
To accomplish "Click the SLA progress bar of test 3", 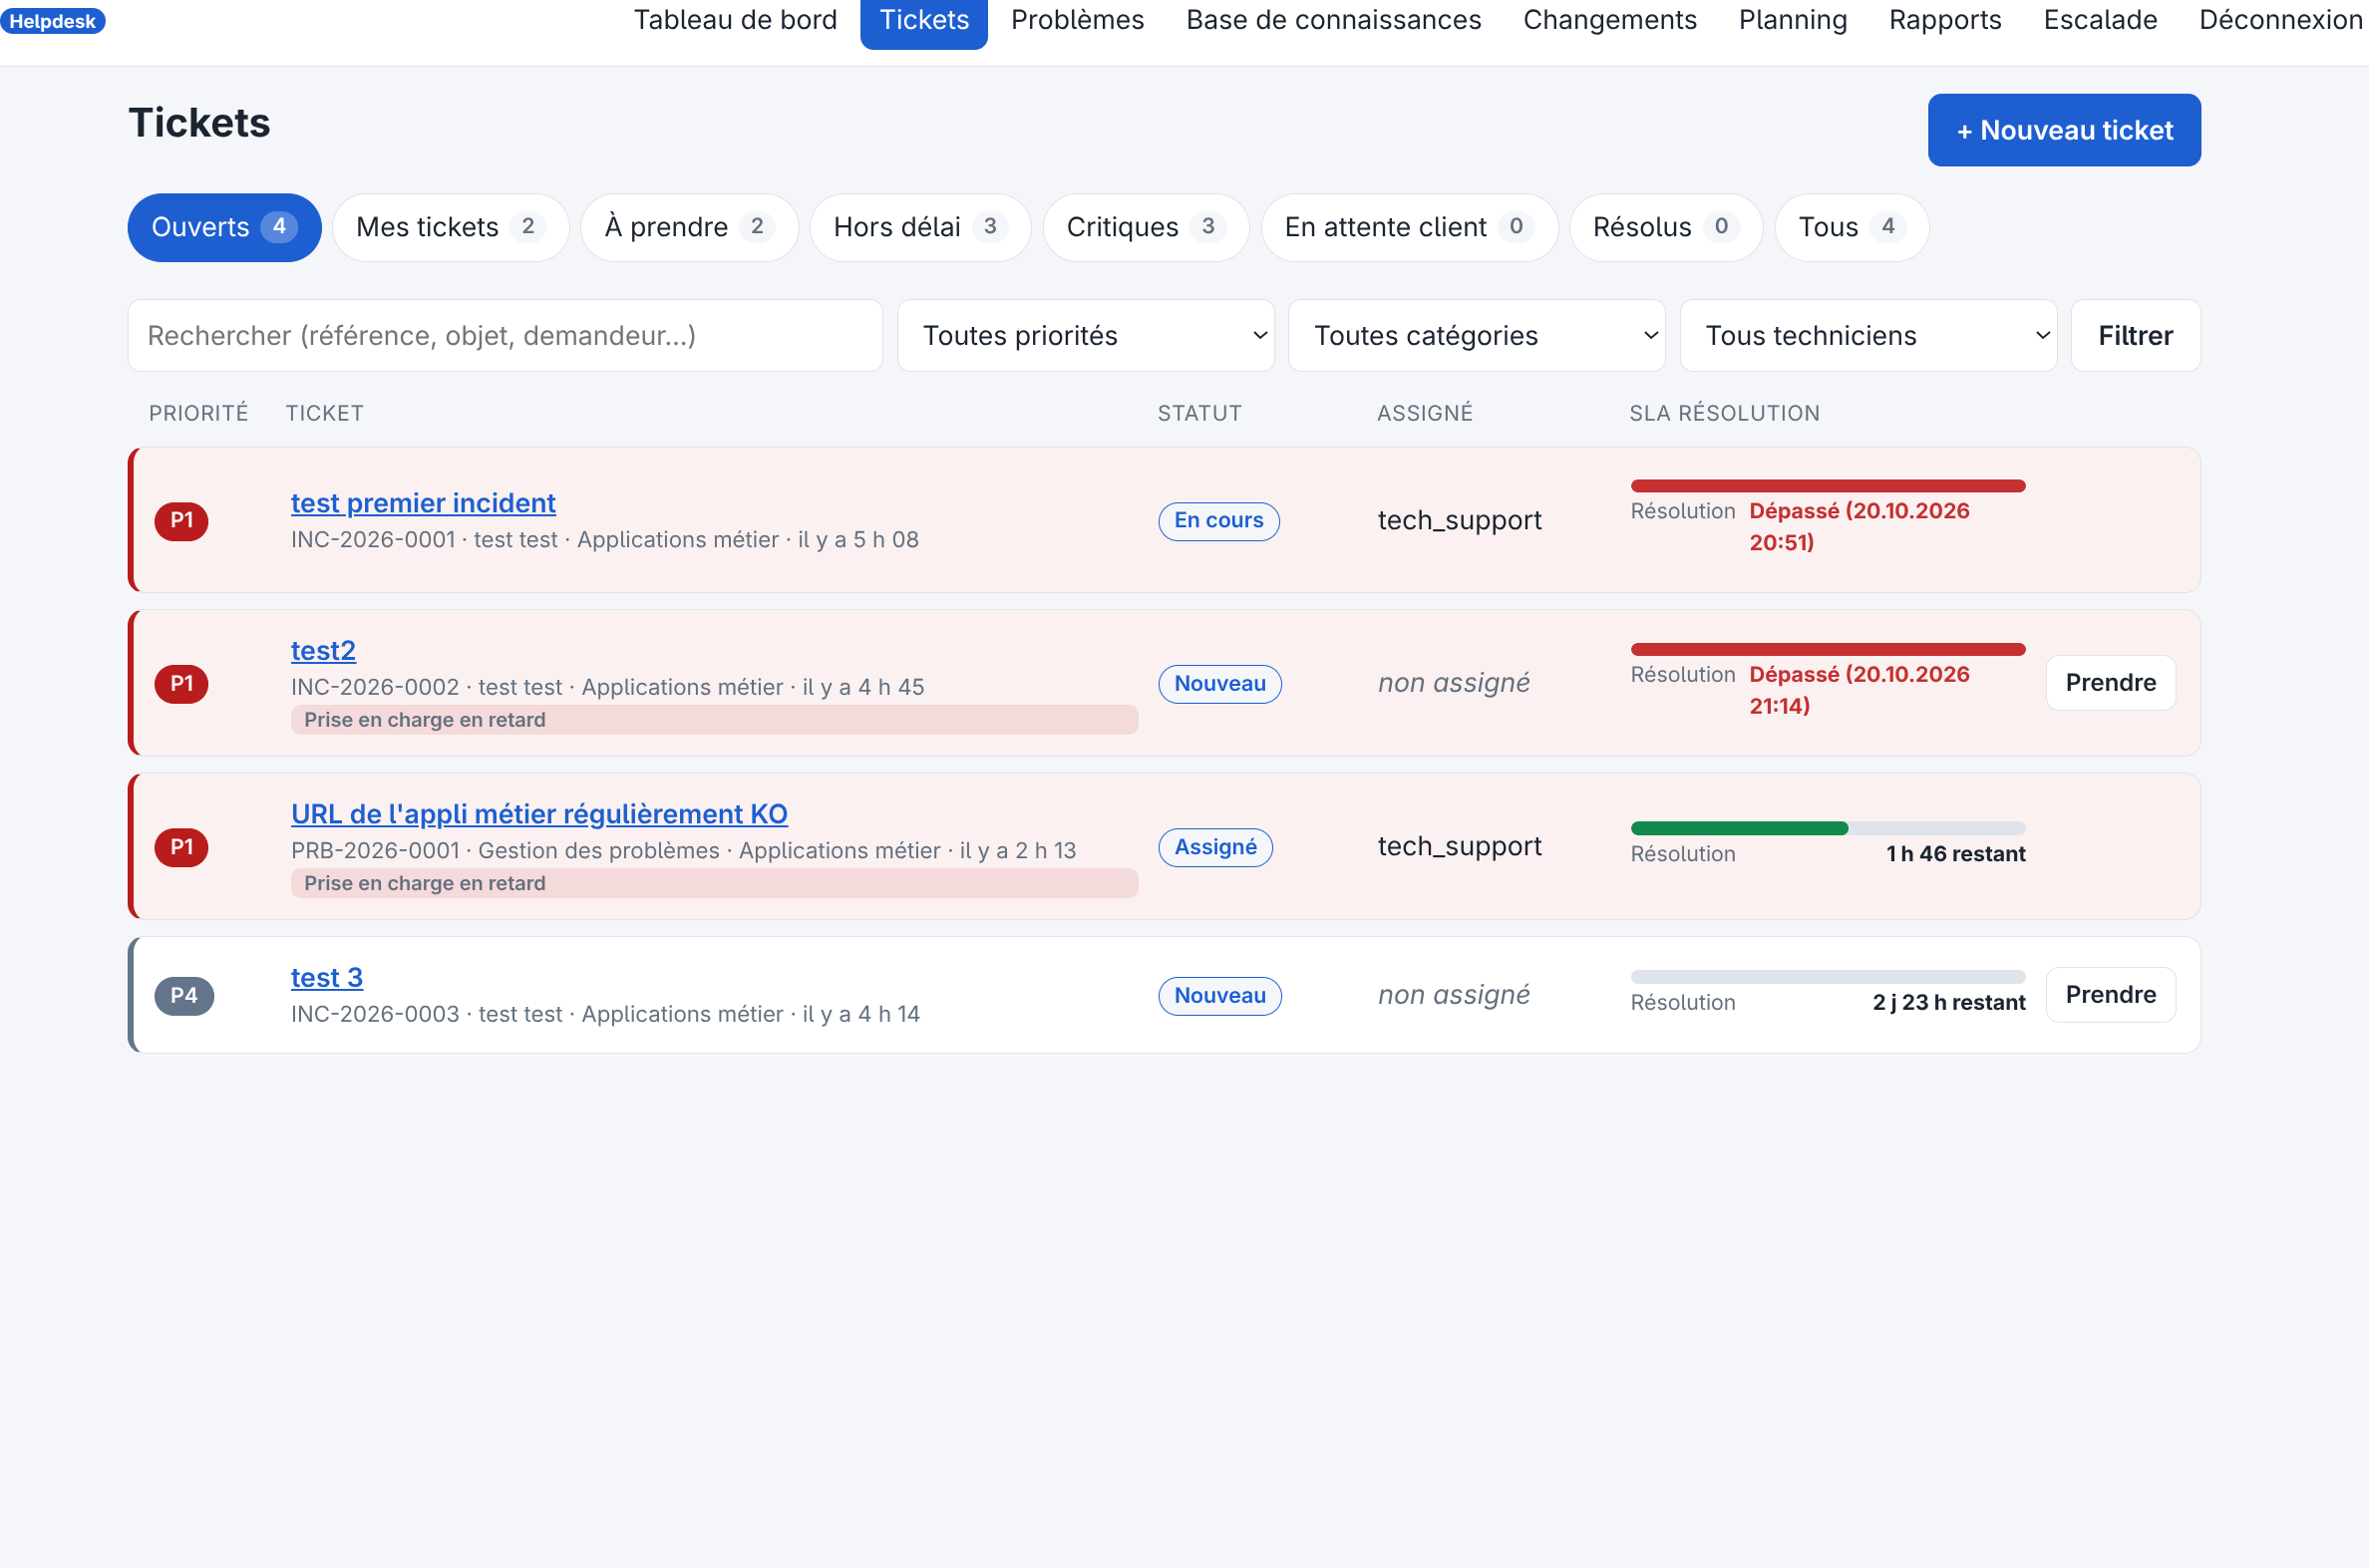I will pos(1827,976).
